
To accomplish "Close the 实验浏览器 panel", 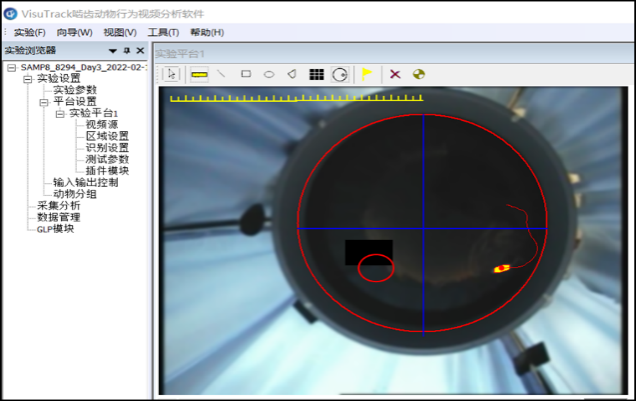I will 140,50.
